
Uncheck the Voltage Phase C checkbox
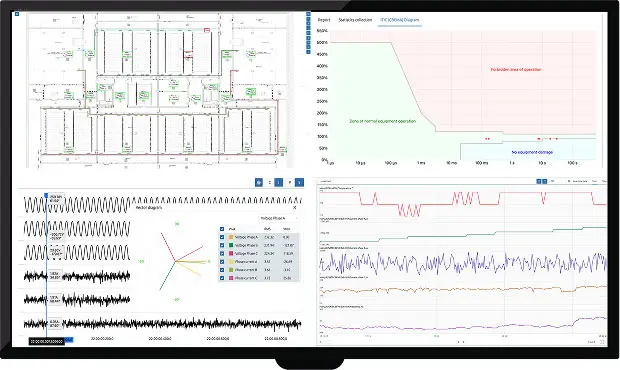tap(222, 254)
